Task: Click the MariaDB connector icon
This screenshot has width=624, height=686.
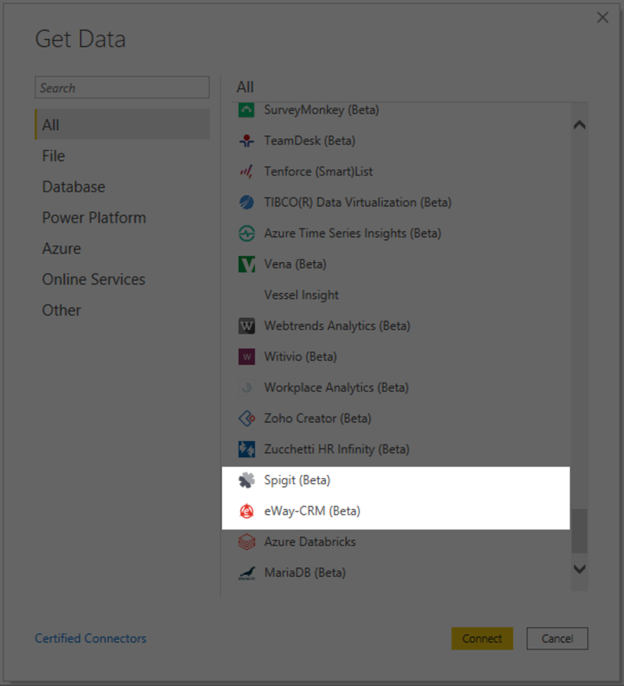Action: (x=246, y=573)
